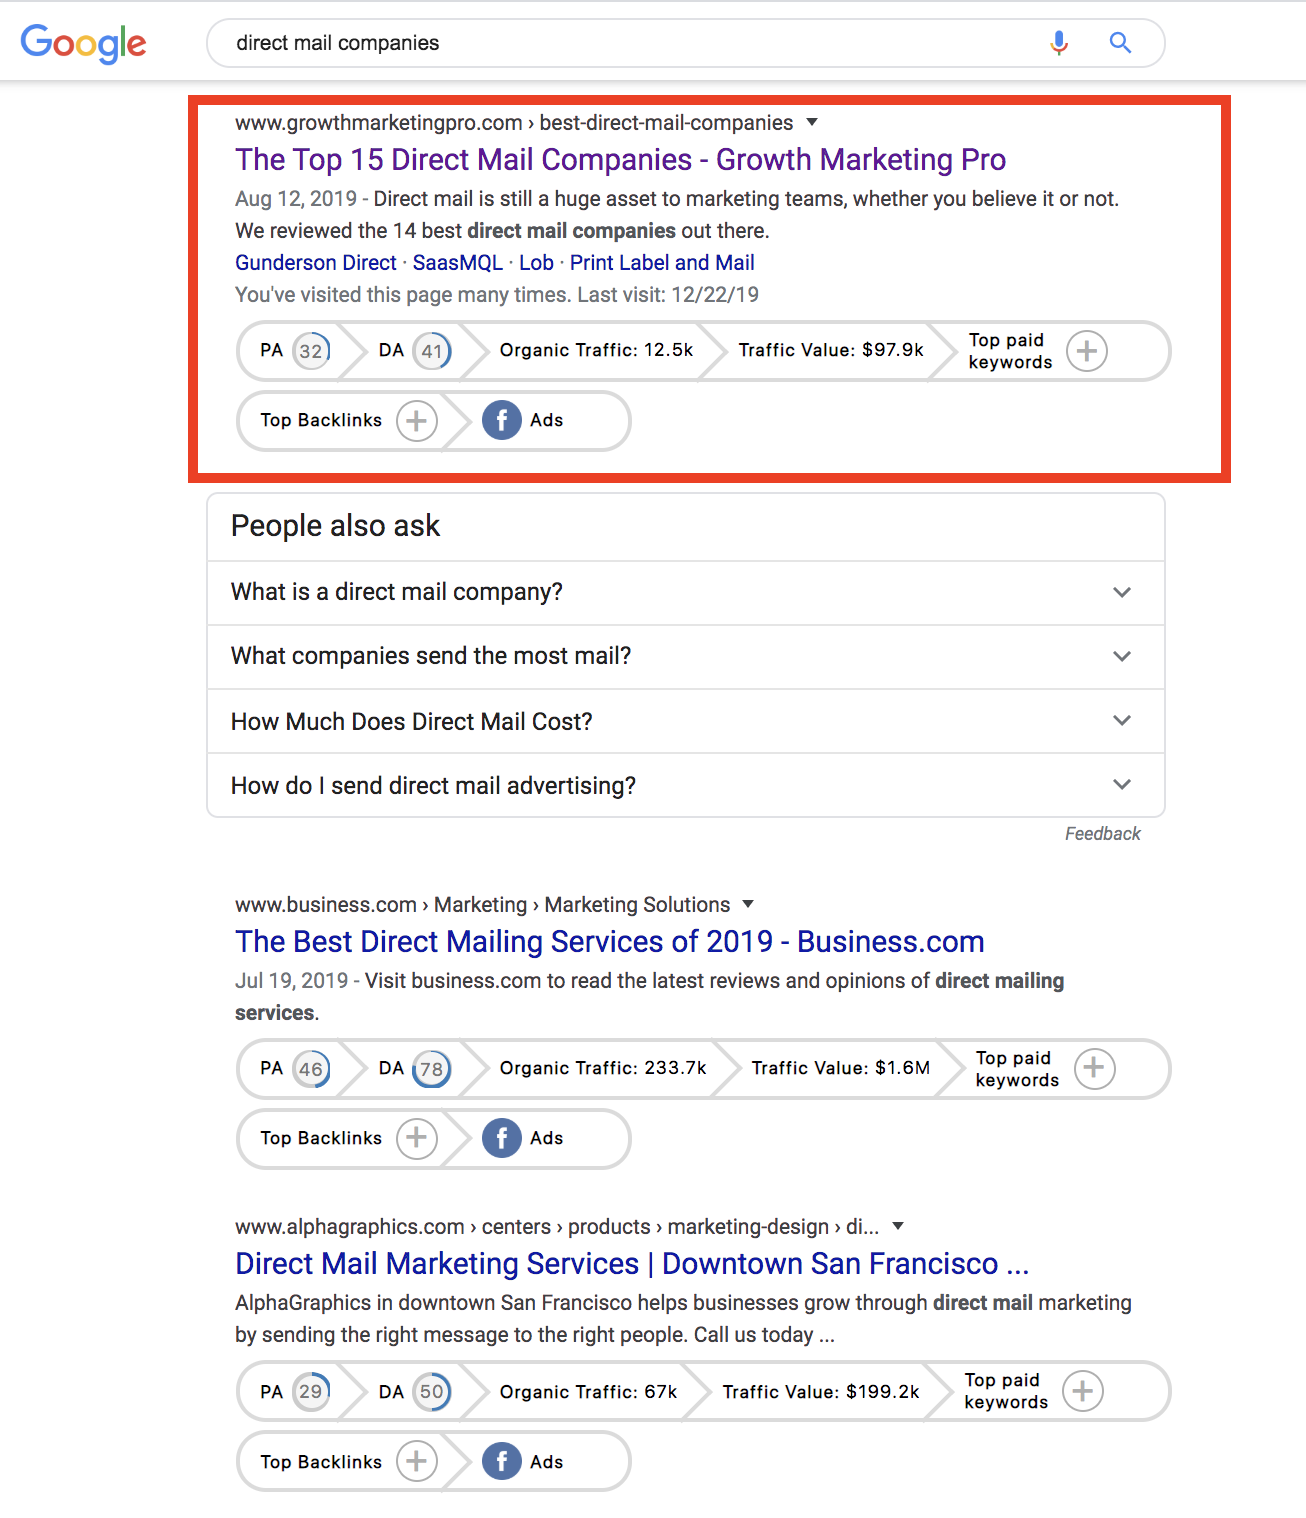Open the Lob sitelink
The width and height of the screenshot is (1306, 1518).
(x=536, y=263)
